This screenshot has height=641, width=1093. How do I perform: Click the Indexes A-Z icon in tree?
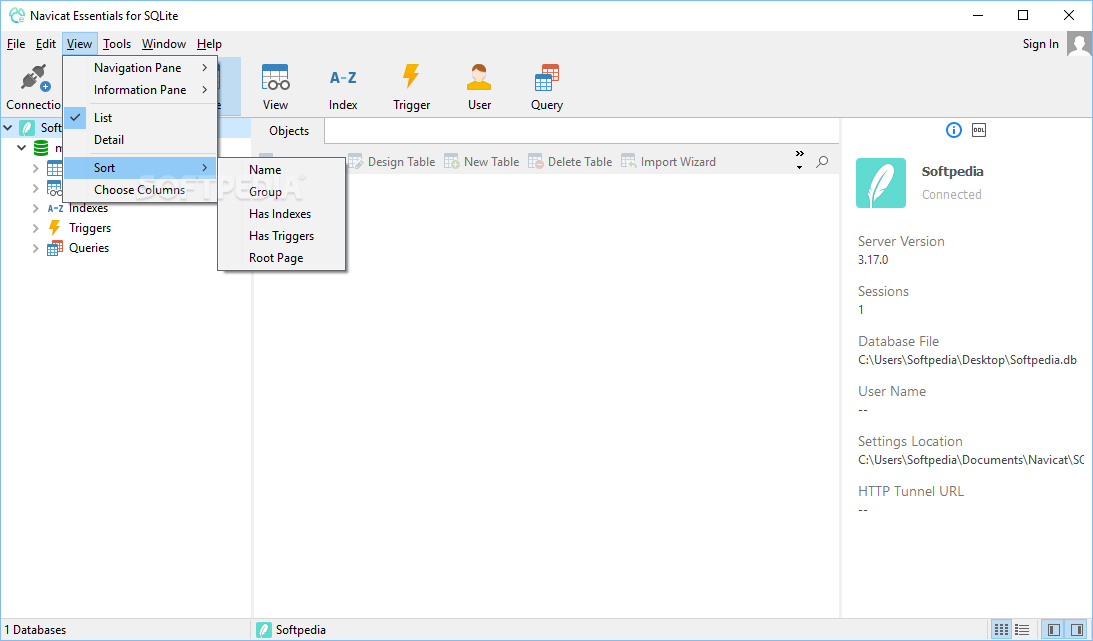(x=55, y=208)
